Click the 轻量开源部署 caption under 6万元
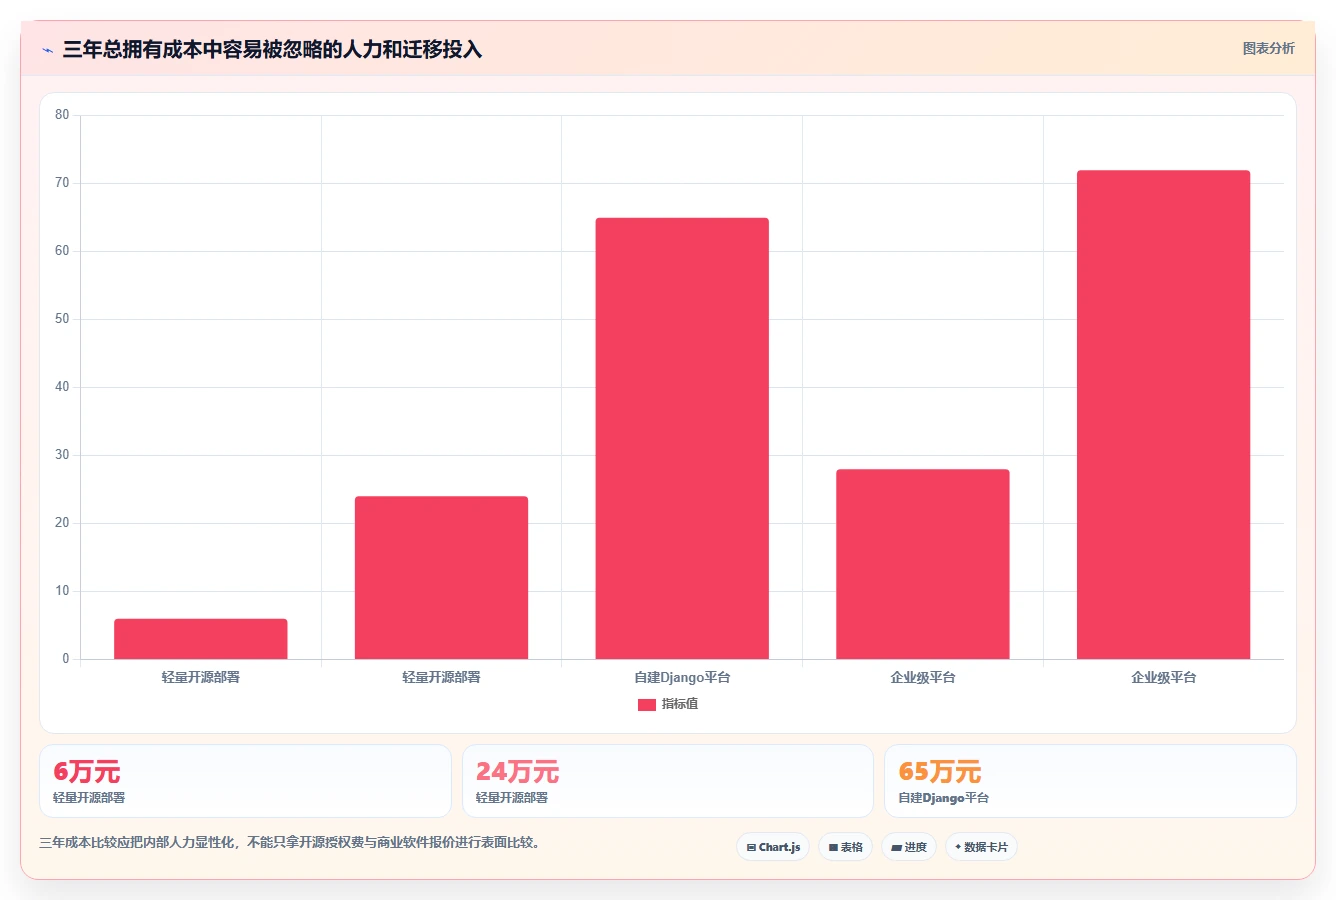1336x900 pixels. click(89, 798)
